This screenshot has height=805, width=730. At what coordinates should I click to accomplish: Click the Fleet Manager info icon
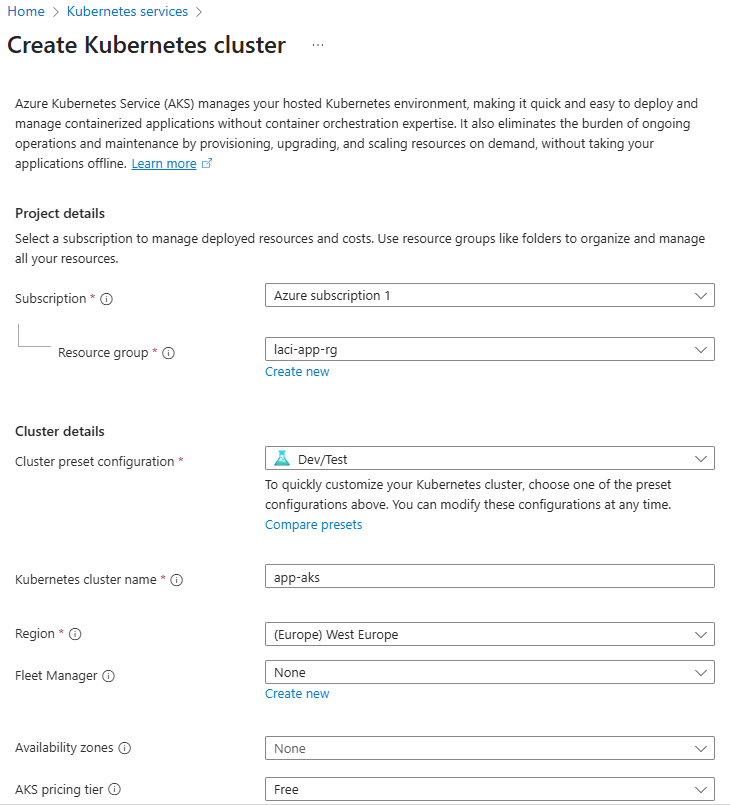109,676
